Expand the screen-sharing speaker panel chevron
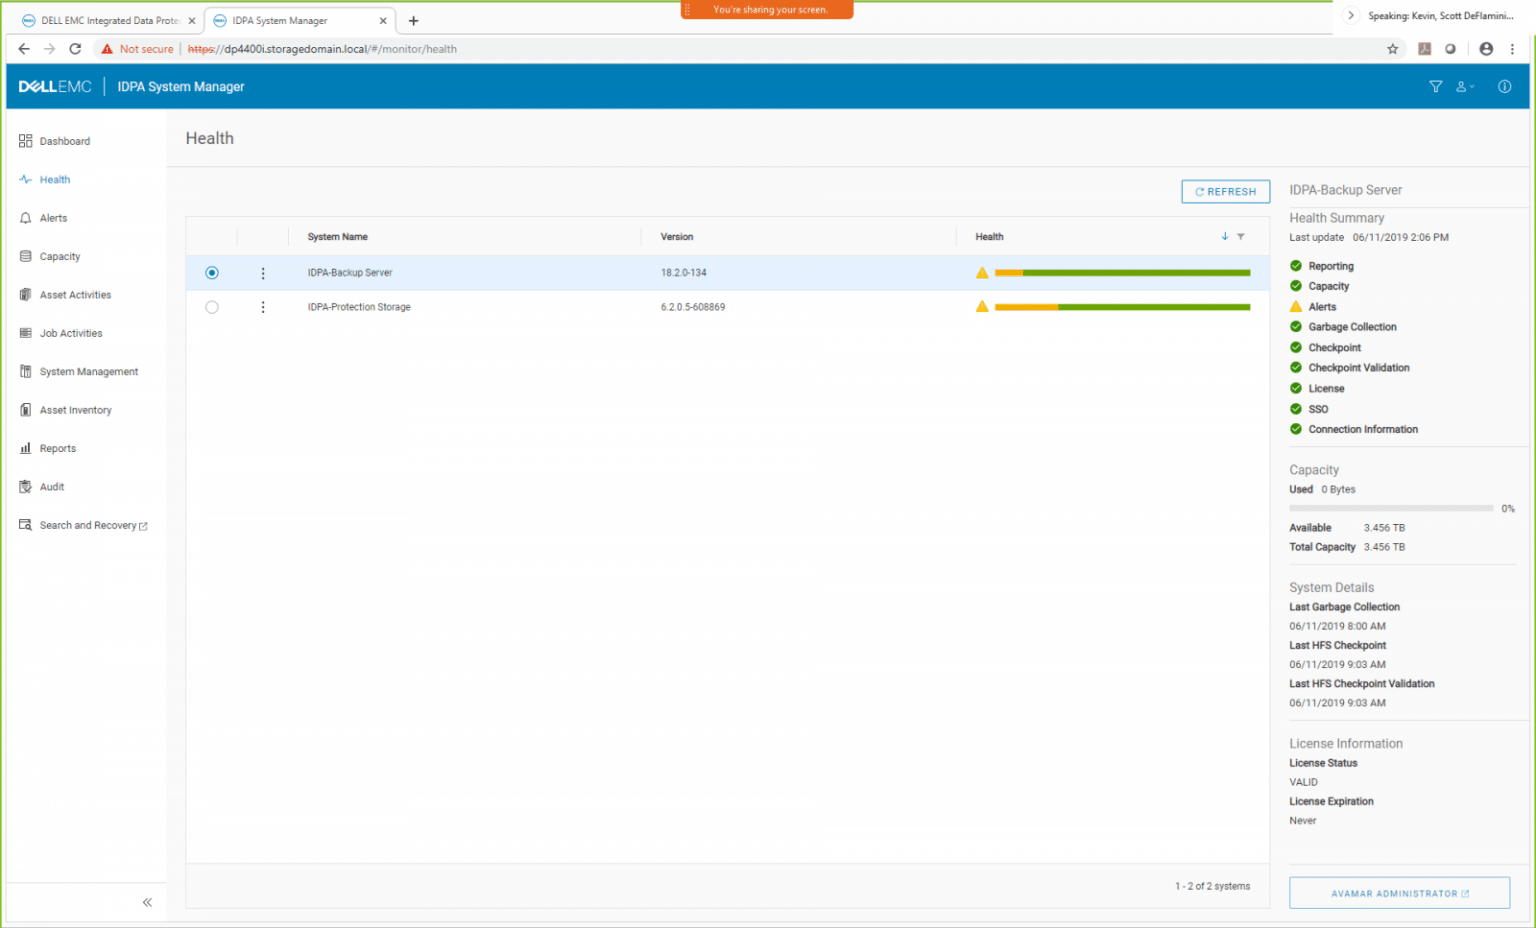The image size is (1536, 928). (1351, 16)
